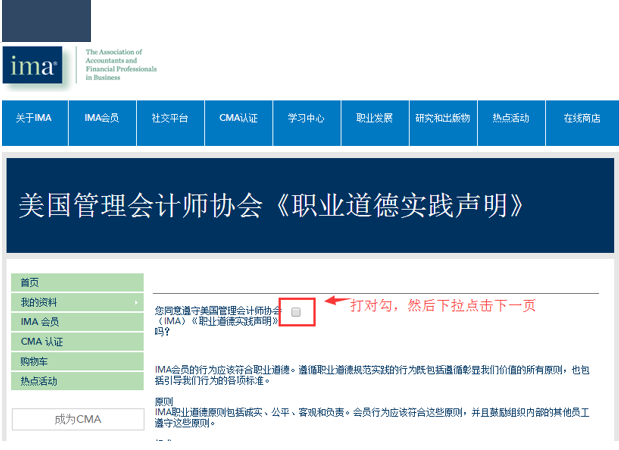Viewport: 619px width, 450px height.
Task: Select 我的资料 in sidebar
Action: (x=77, y=302)
